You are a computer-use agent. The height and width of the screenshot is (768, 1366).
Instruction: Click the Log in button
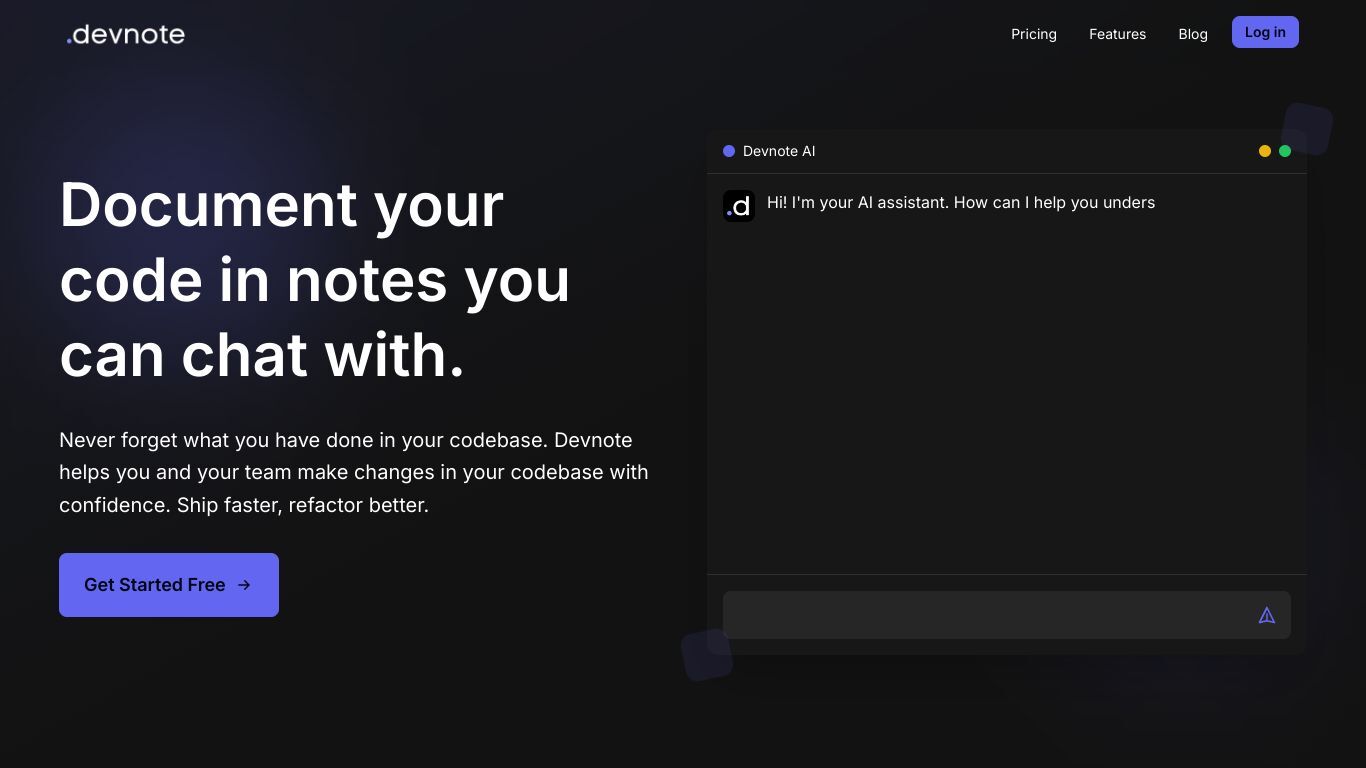[x=1265, y=32]
